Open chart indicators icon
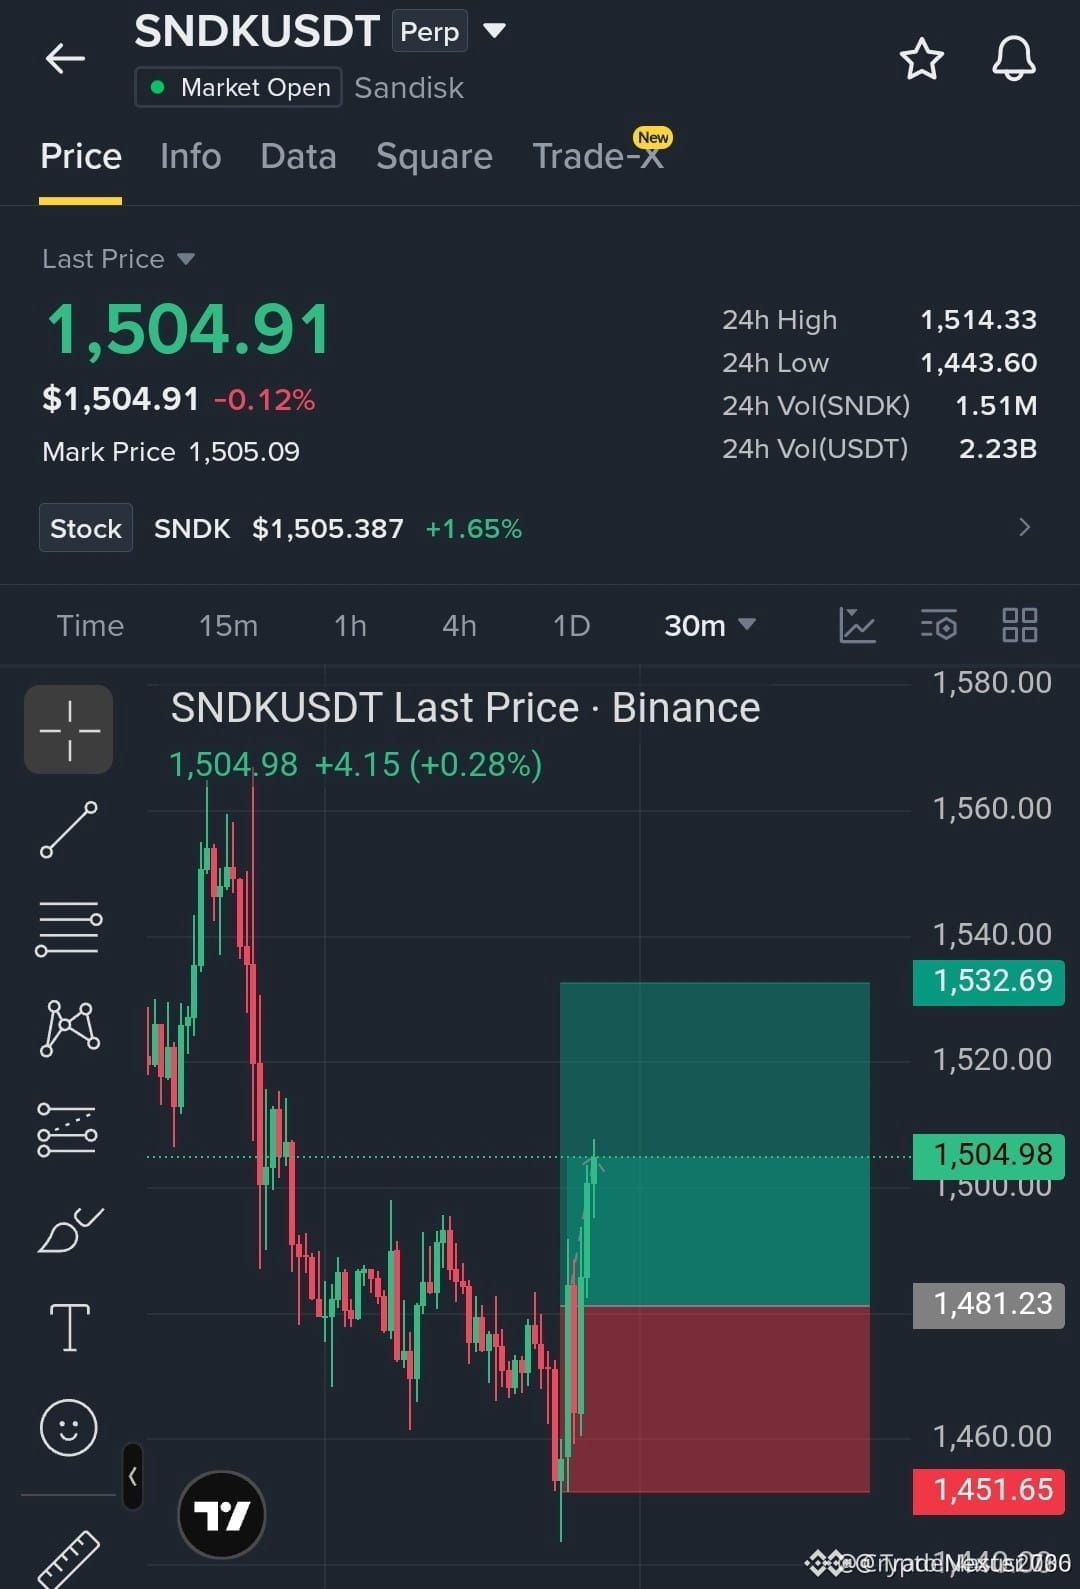 [x=857, y=626]
